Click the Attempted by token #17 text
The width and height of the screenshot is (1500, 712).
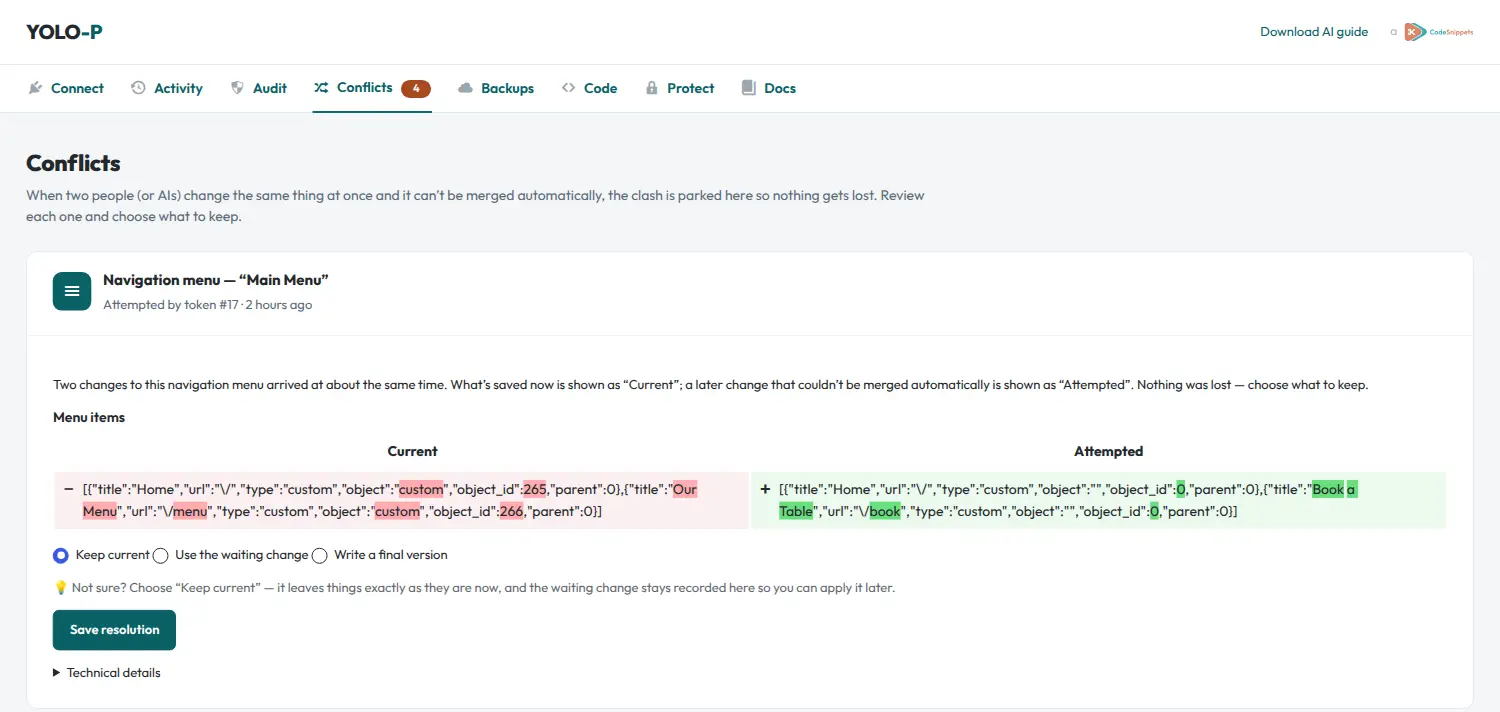(x=207, y=305)
